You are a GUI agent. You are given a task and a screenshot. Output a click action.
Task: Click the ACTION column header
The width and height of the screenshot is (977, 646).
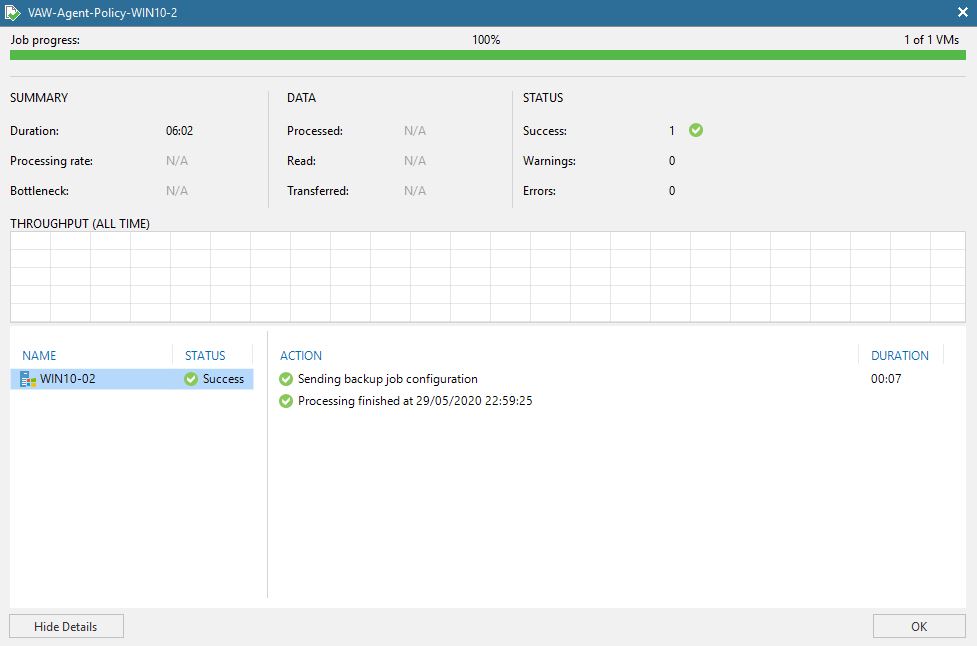click(301, 355)
